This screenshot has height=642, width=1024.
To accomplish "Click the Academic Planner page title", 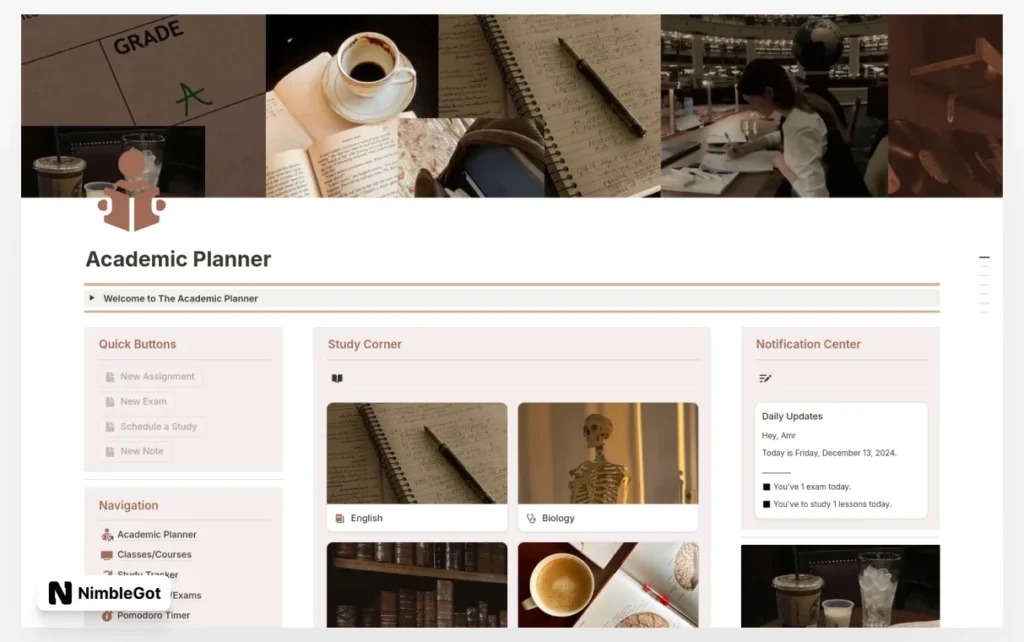I will (x=178, y=259).
